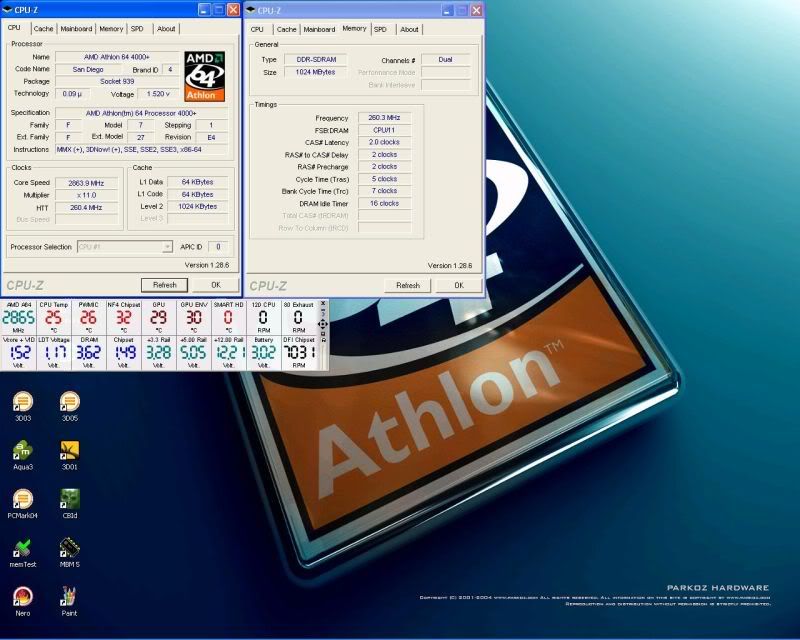Click the four-arrow move icon on sensor monitor
This screenshot has width=800, height=640.
point(322,324)
